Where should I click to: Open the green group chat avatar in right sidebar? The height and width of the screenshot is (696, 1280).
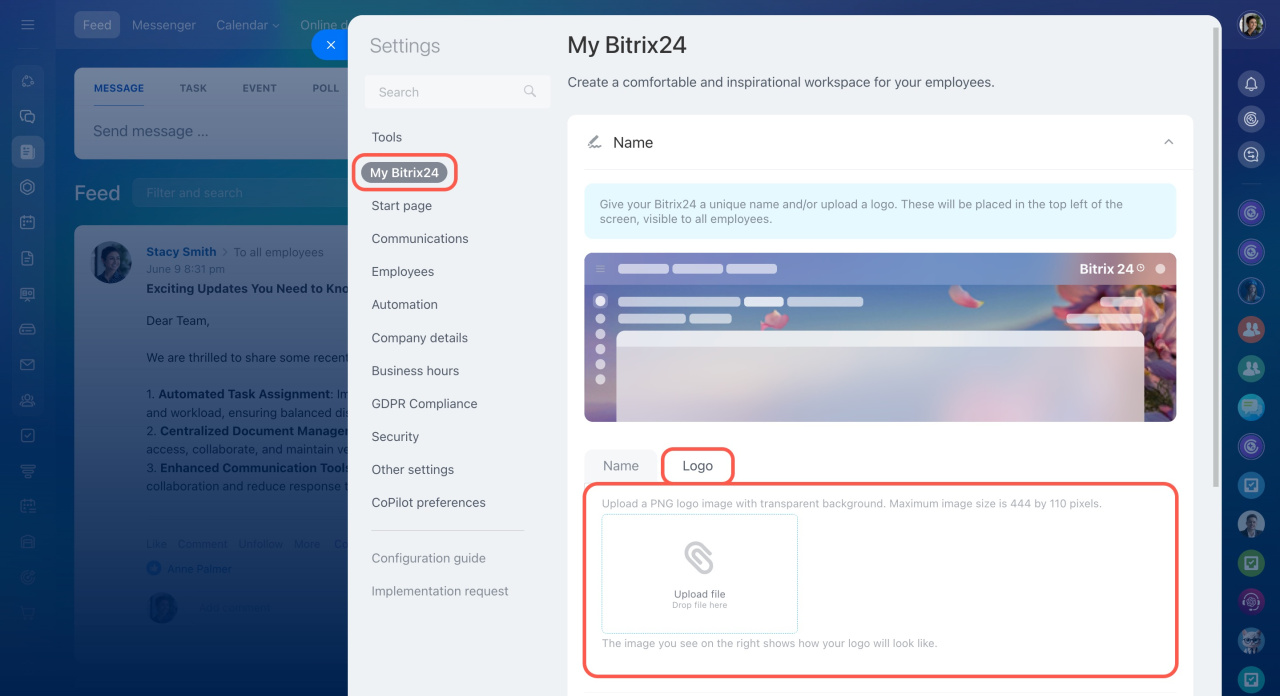(1251, 368)
